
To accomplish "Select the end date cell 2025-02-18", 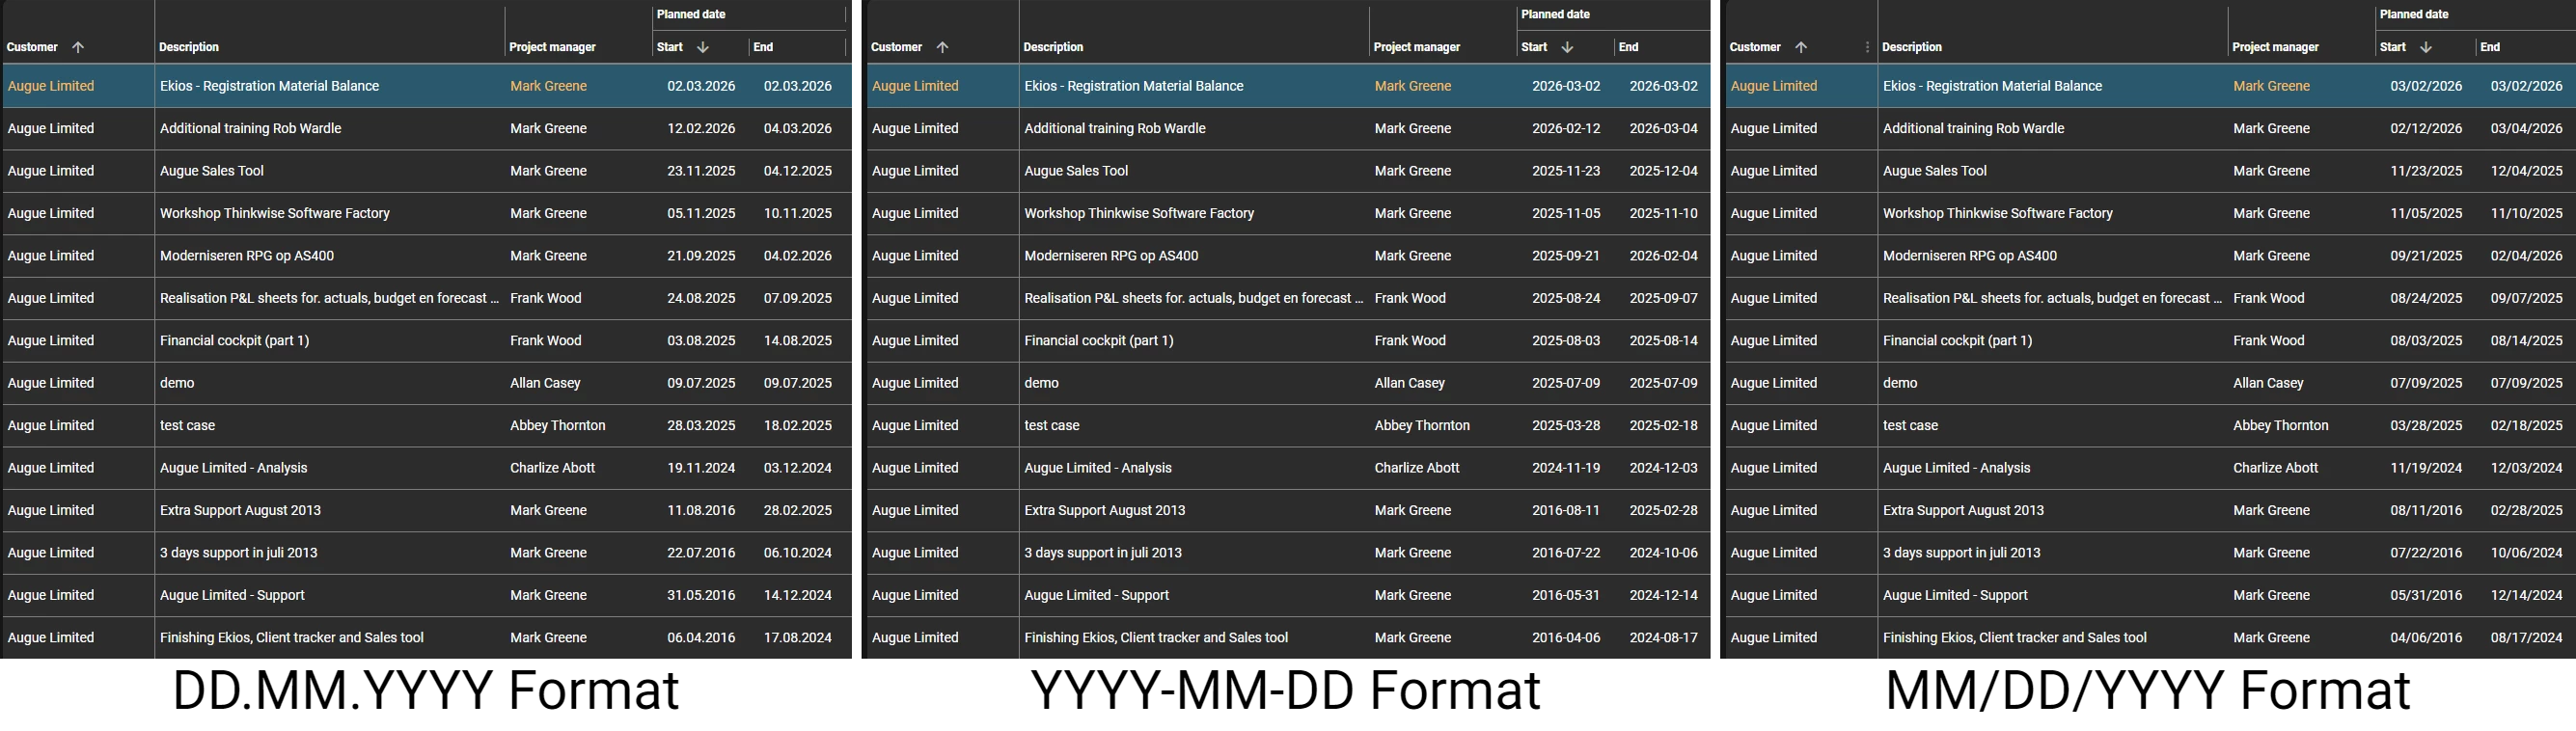I will [x=1664, y=426].
